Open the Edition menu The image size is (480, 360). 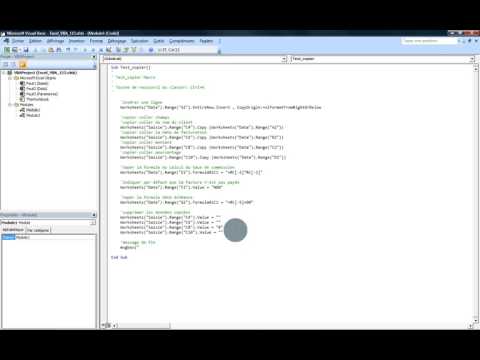[35, 41]
